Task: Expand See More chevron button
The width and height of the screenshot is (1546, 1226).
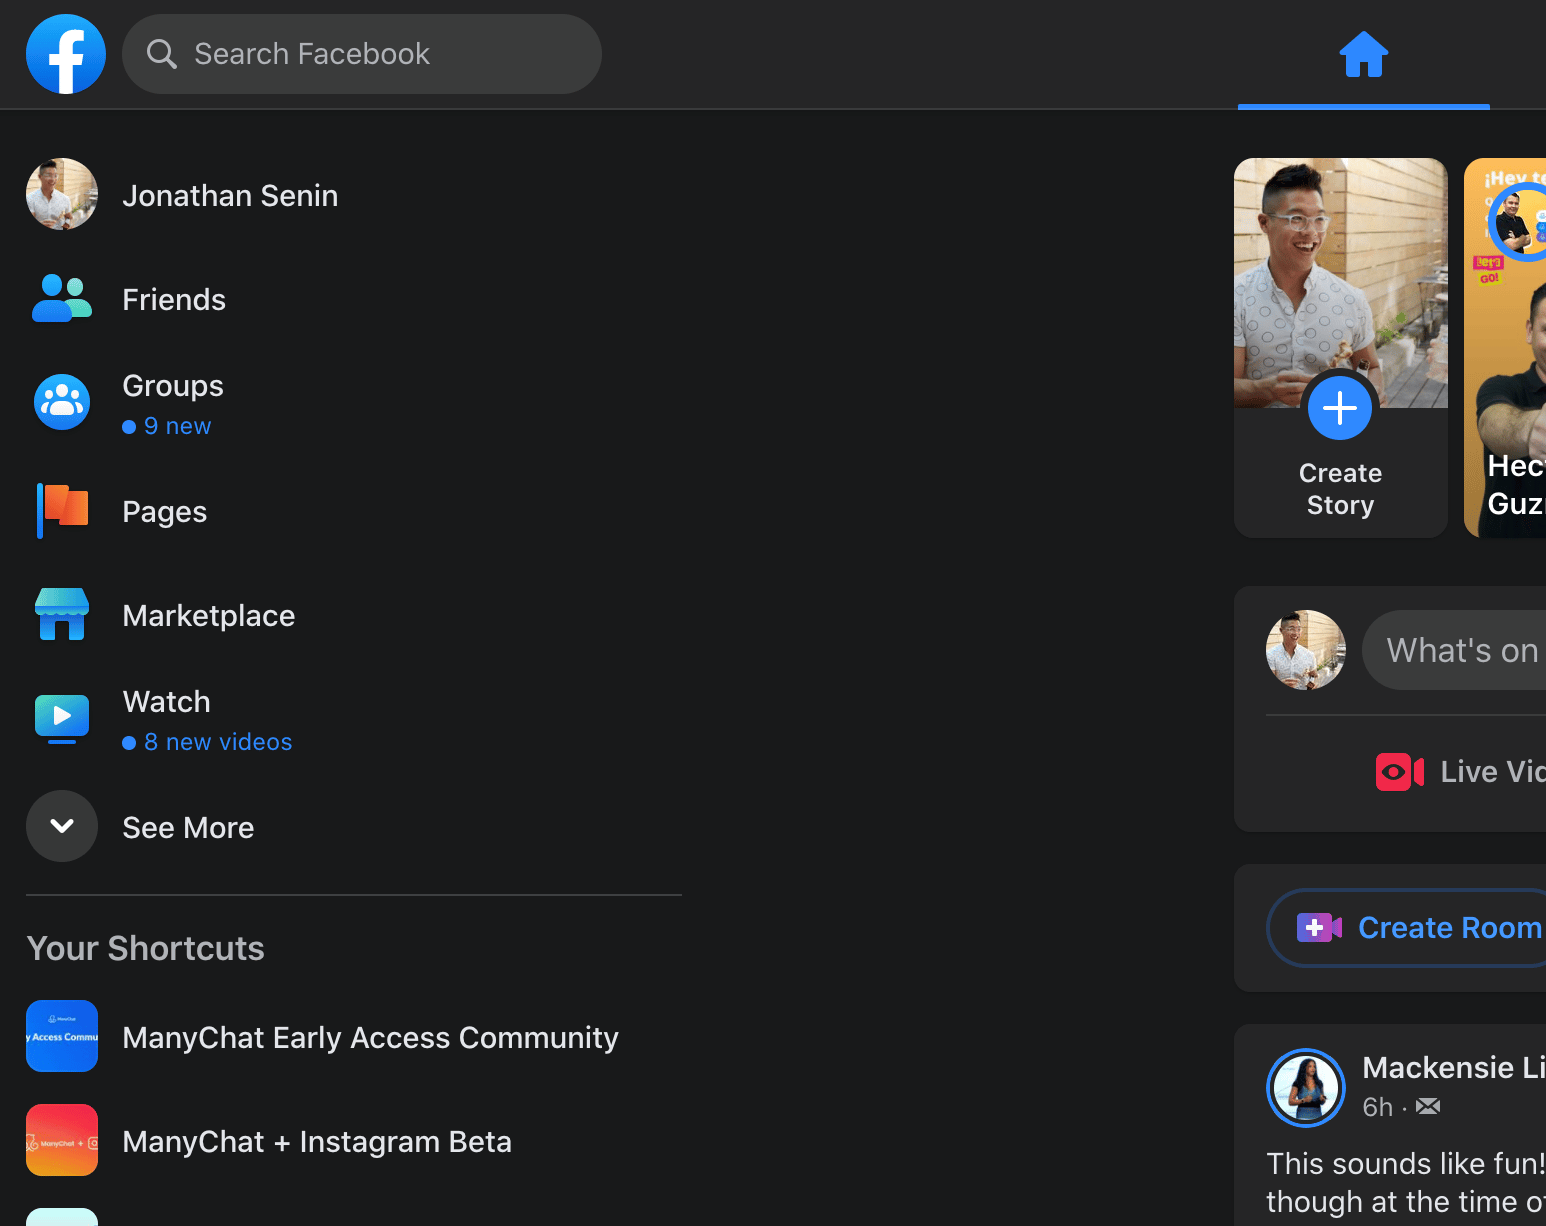Action: tap(62, 826)
